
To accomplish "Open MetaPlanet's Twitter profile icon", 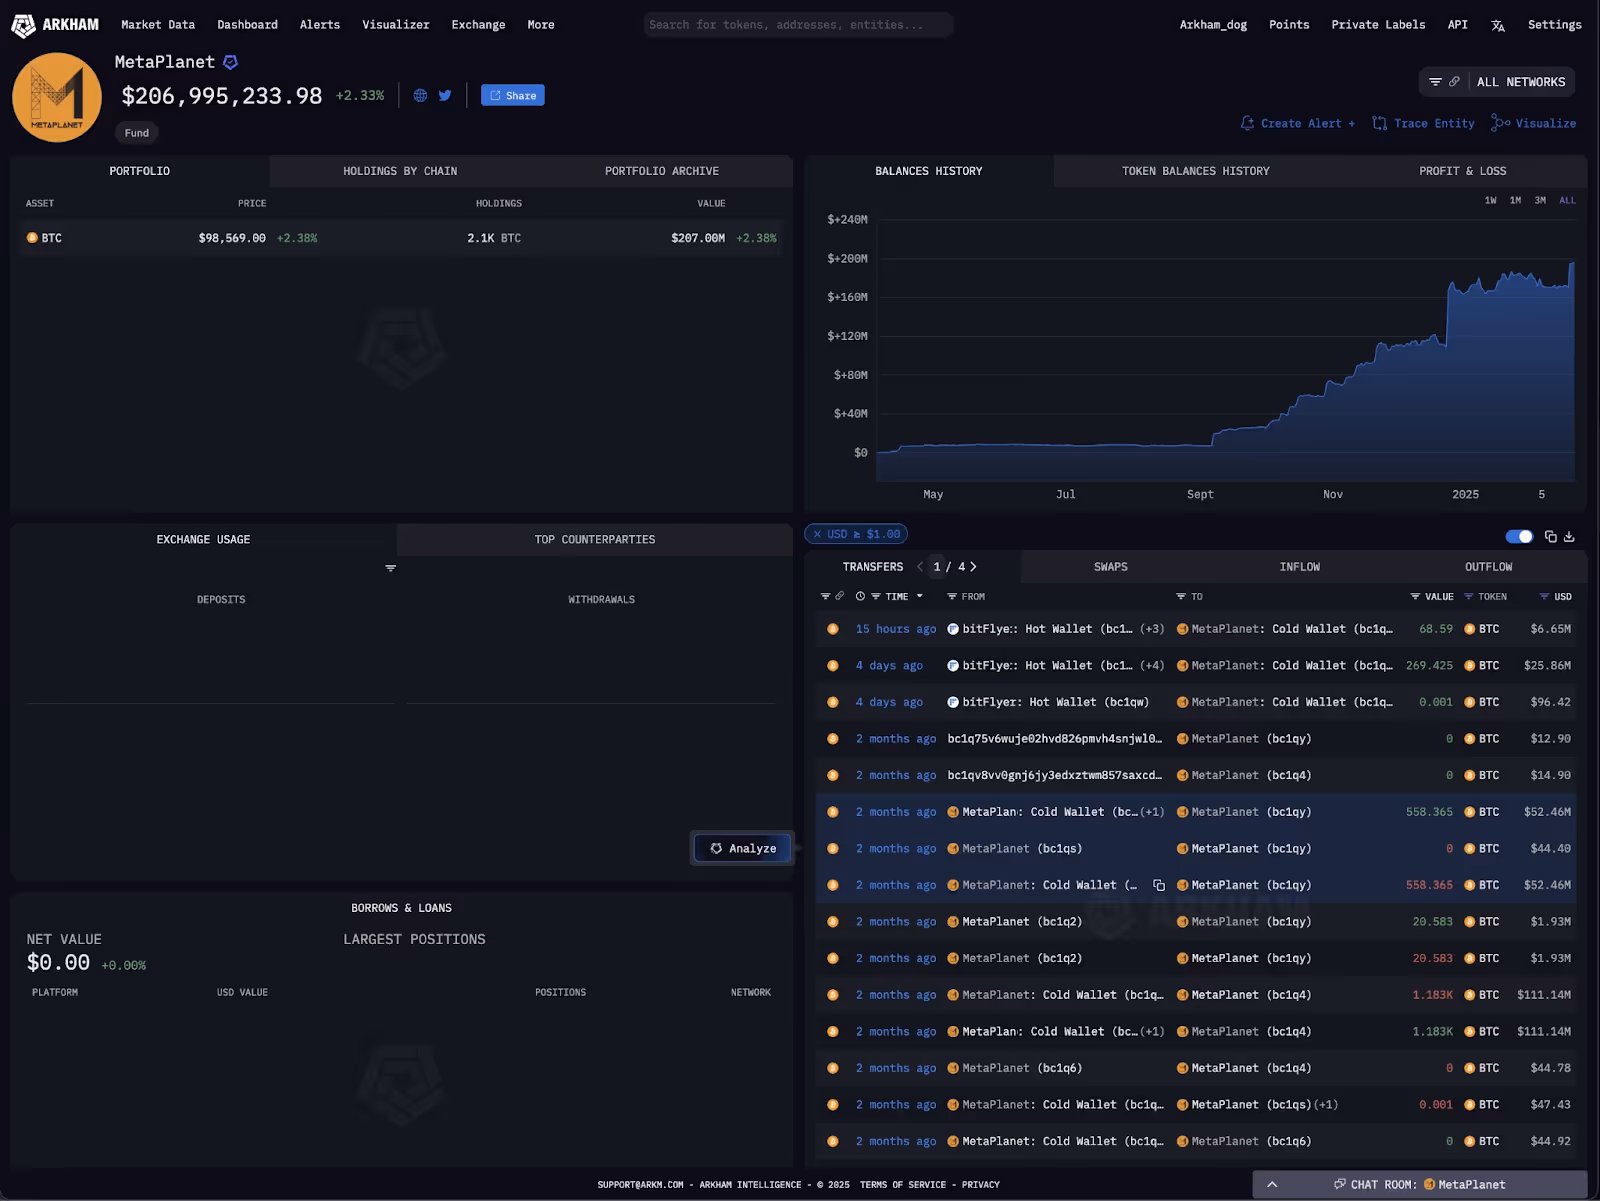I will (x=445, y=96).
